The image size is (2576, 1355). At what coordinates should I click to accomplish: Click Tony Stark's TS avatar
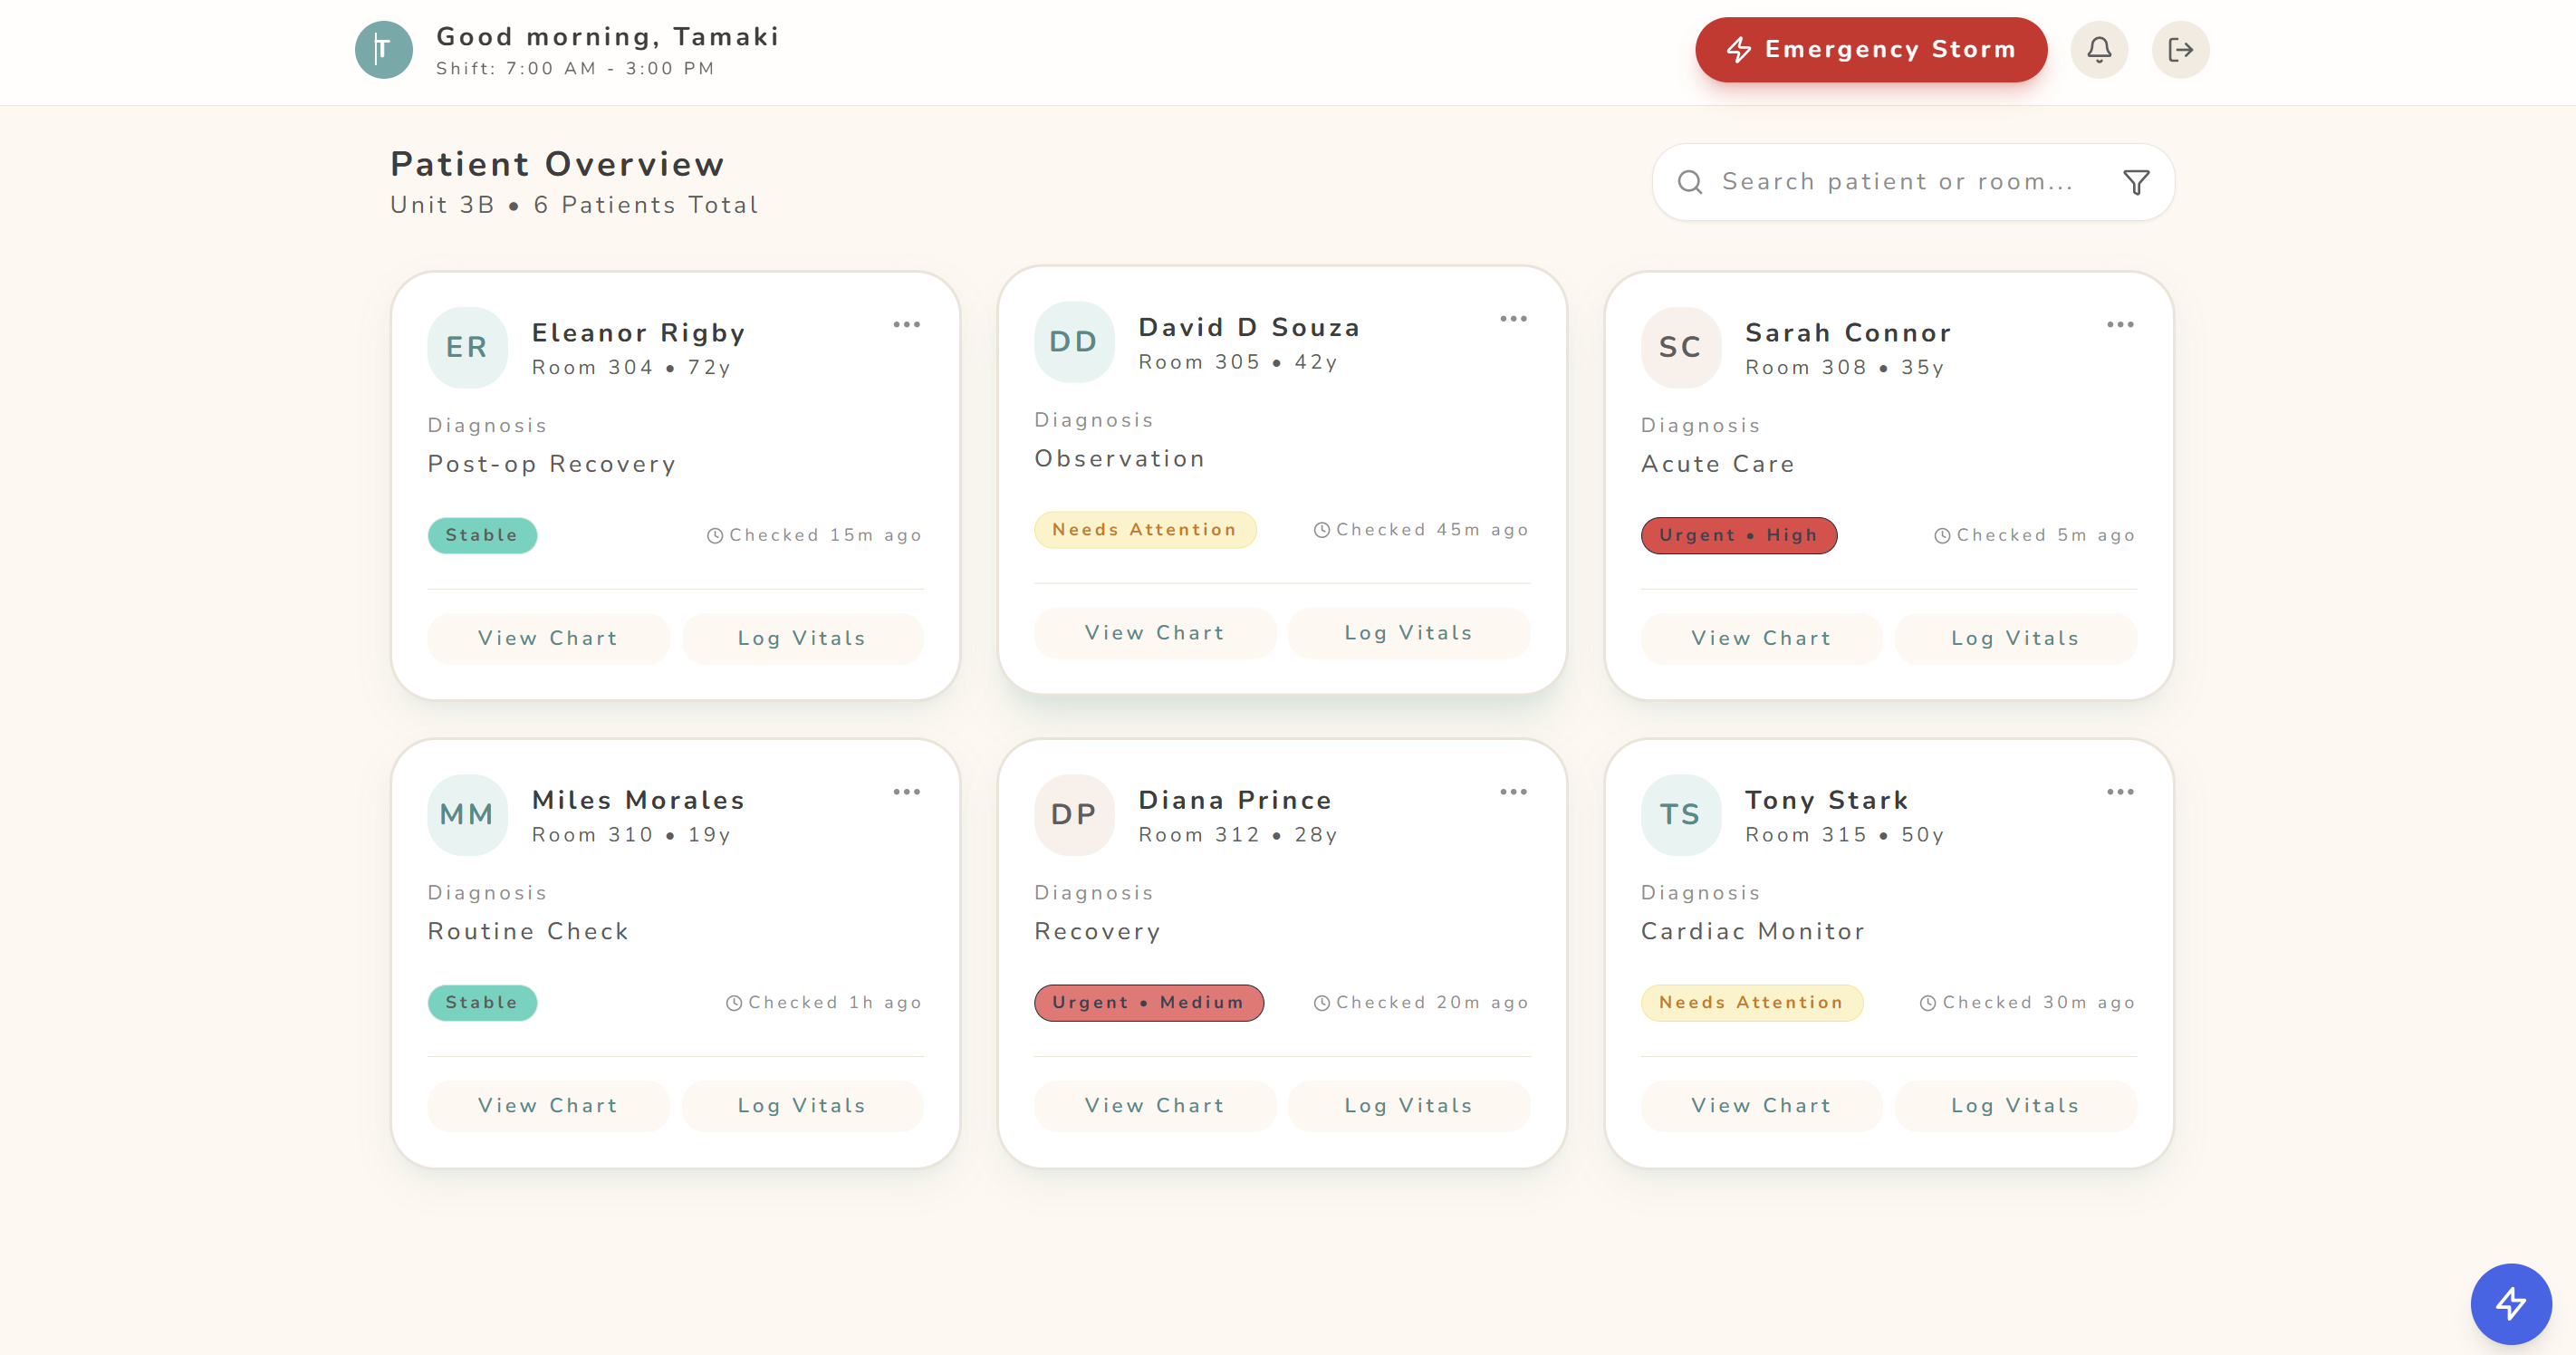pos(1680,814)
